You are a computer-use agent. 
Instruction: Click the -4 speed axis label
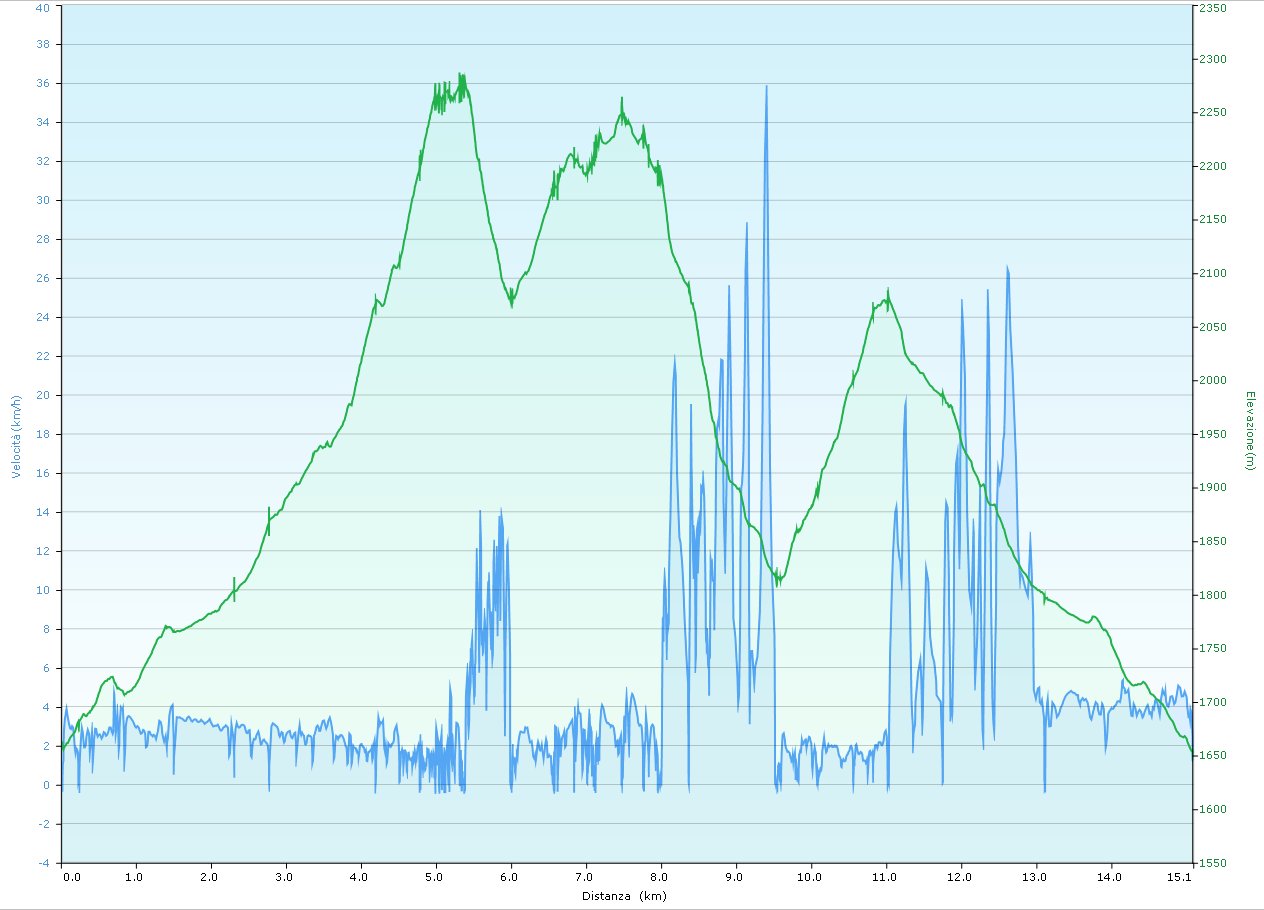pyautogui.click(x=42, y=862)
